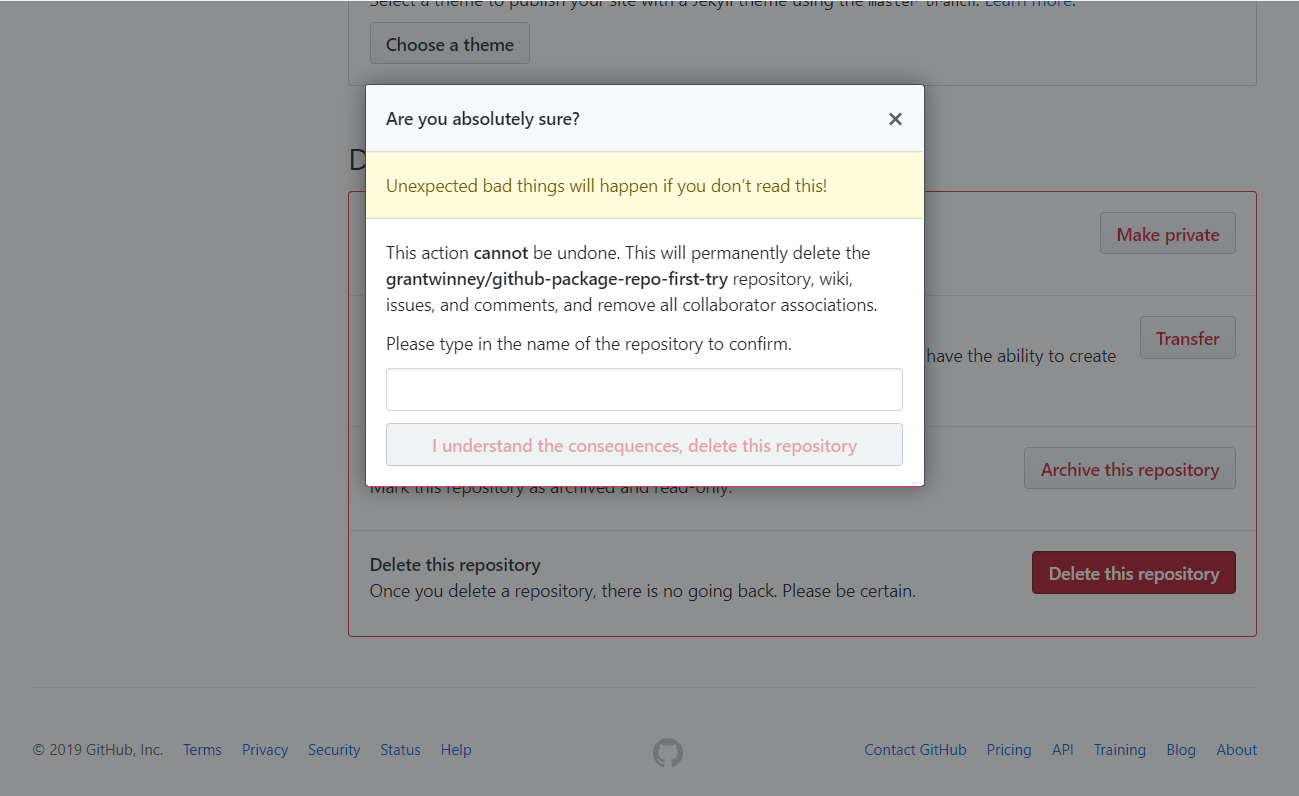Close the 'Are you absolutely sure?' dialog
Image resolution: width=1299 pixels, height=796 pixels.
(895, 119)
